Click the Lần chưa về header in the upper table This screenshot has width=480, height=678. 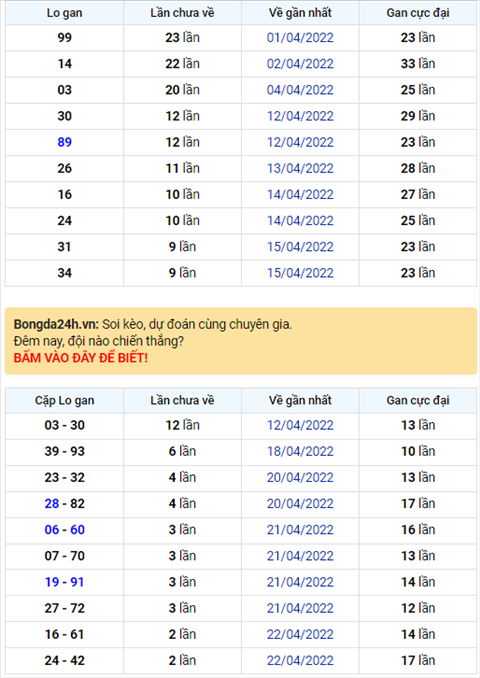coord(182,13)
